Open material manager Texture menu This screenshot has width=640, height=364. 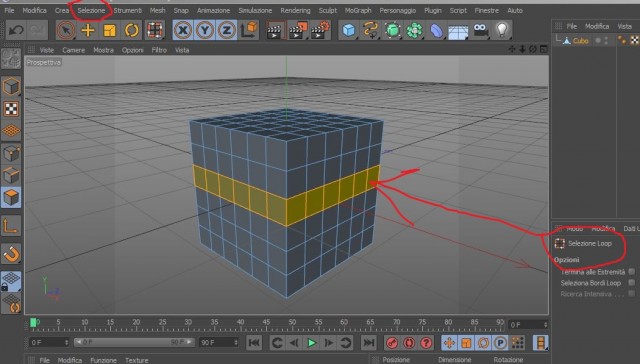click(137, 360)
